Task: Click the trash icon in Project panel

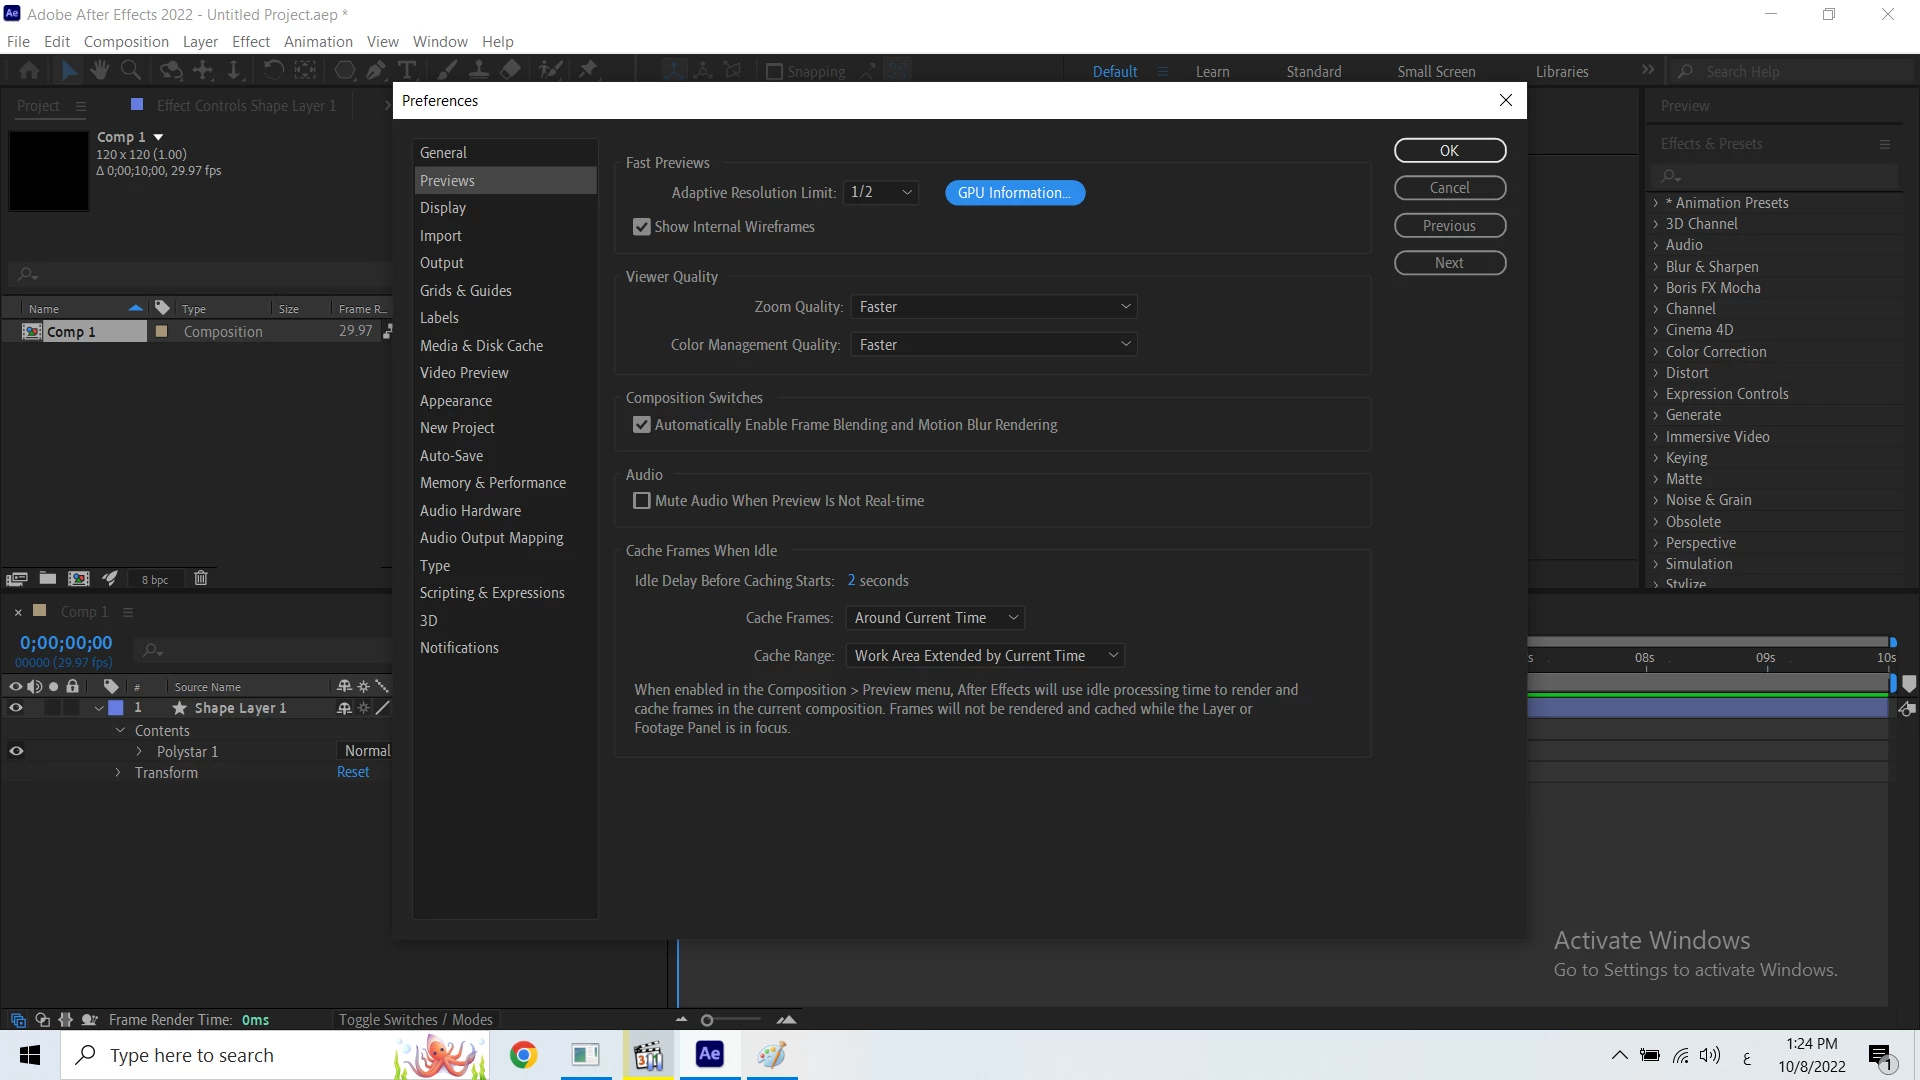Action: click(x=200, y=579)
